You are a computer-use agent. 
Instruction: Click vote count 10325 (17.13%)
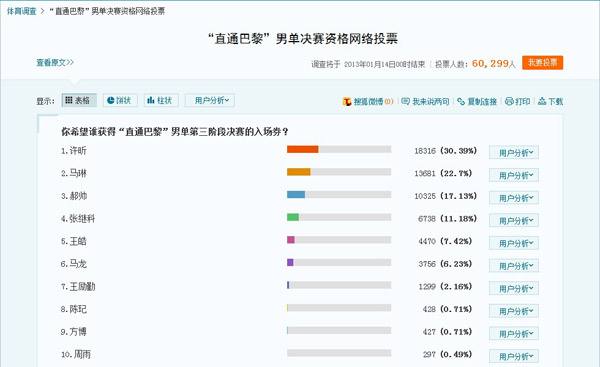coord(445,196)
